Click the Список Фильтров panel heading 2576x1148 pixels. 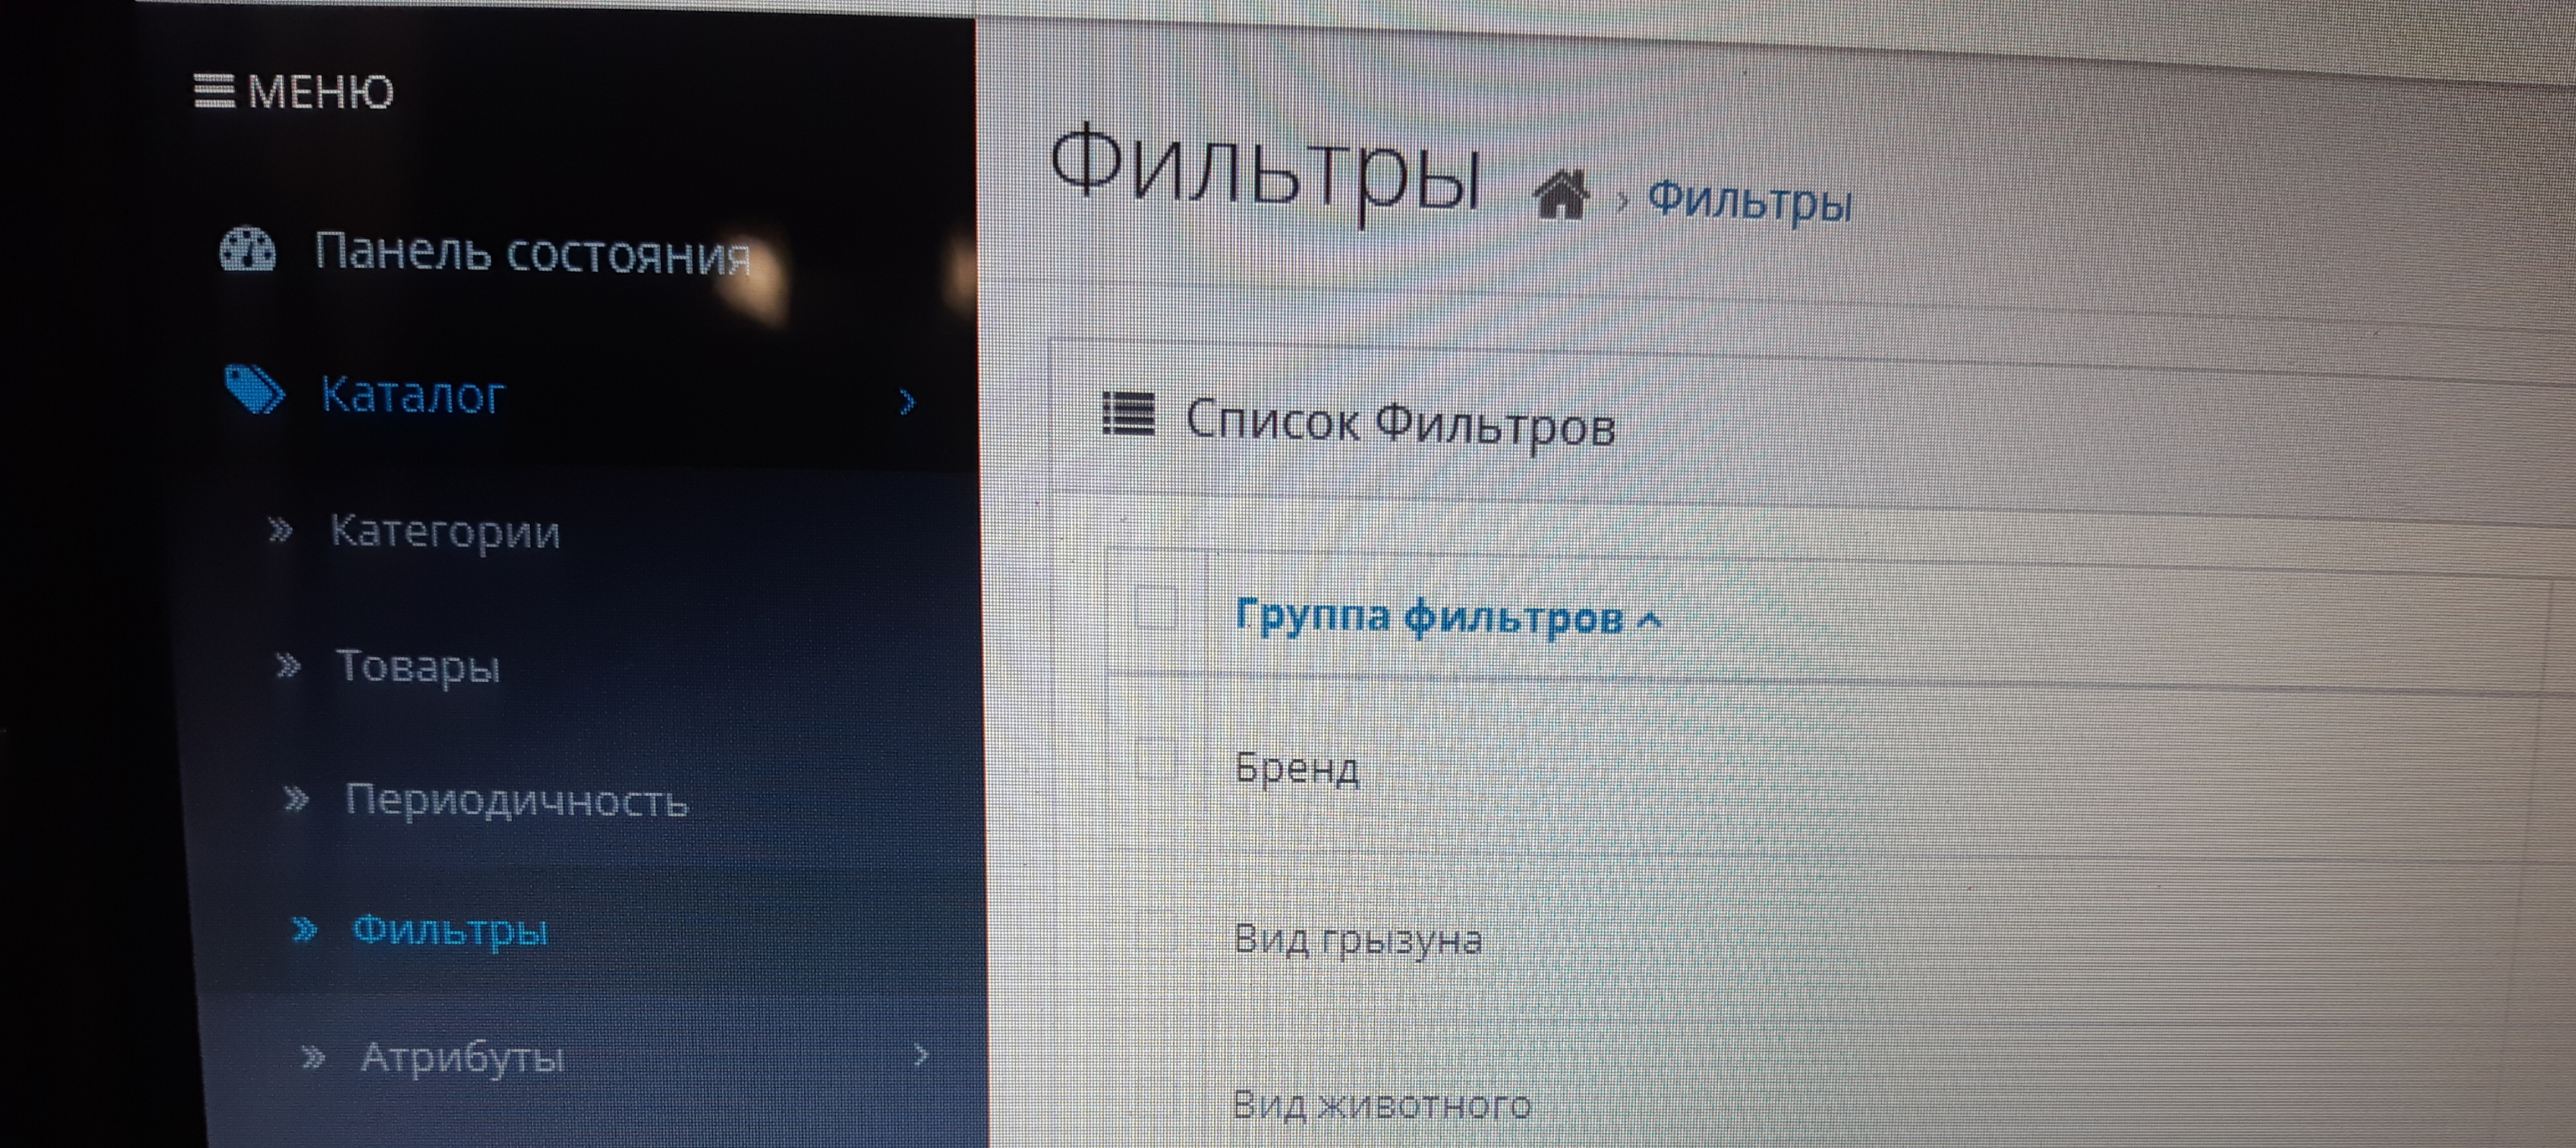[x=1400, y=423]
